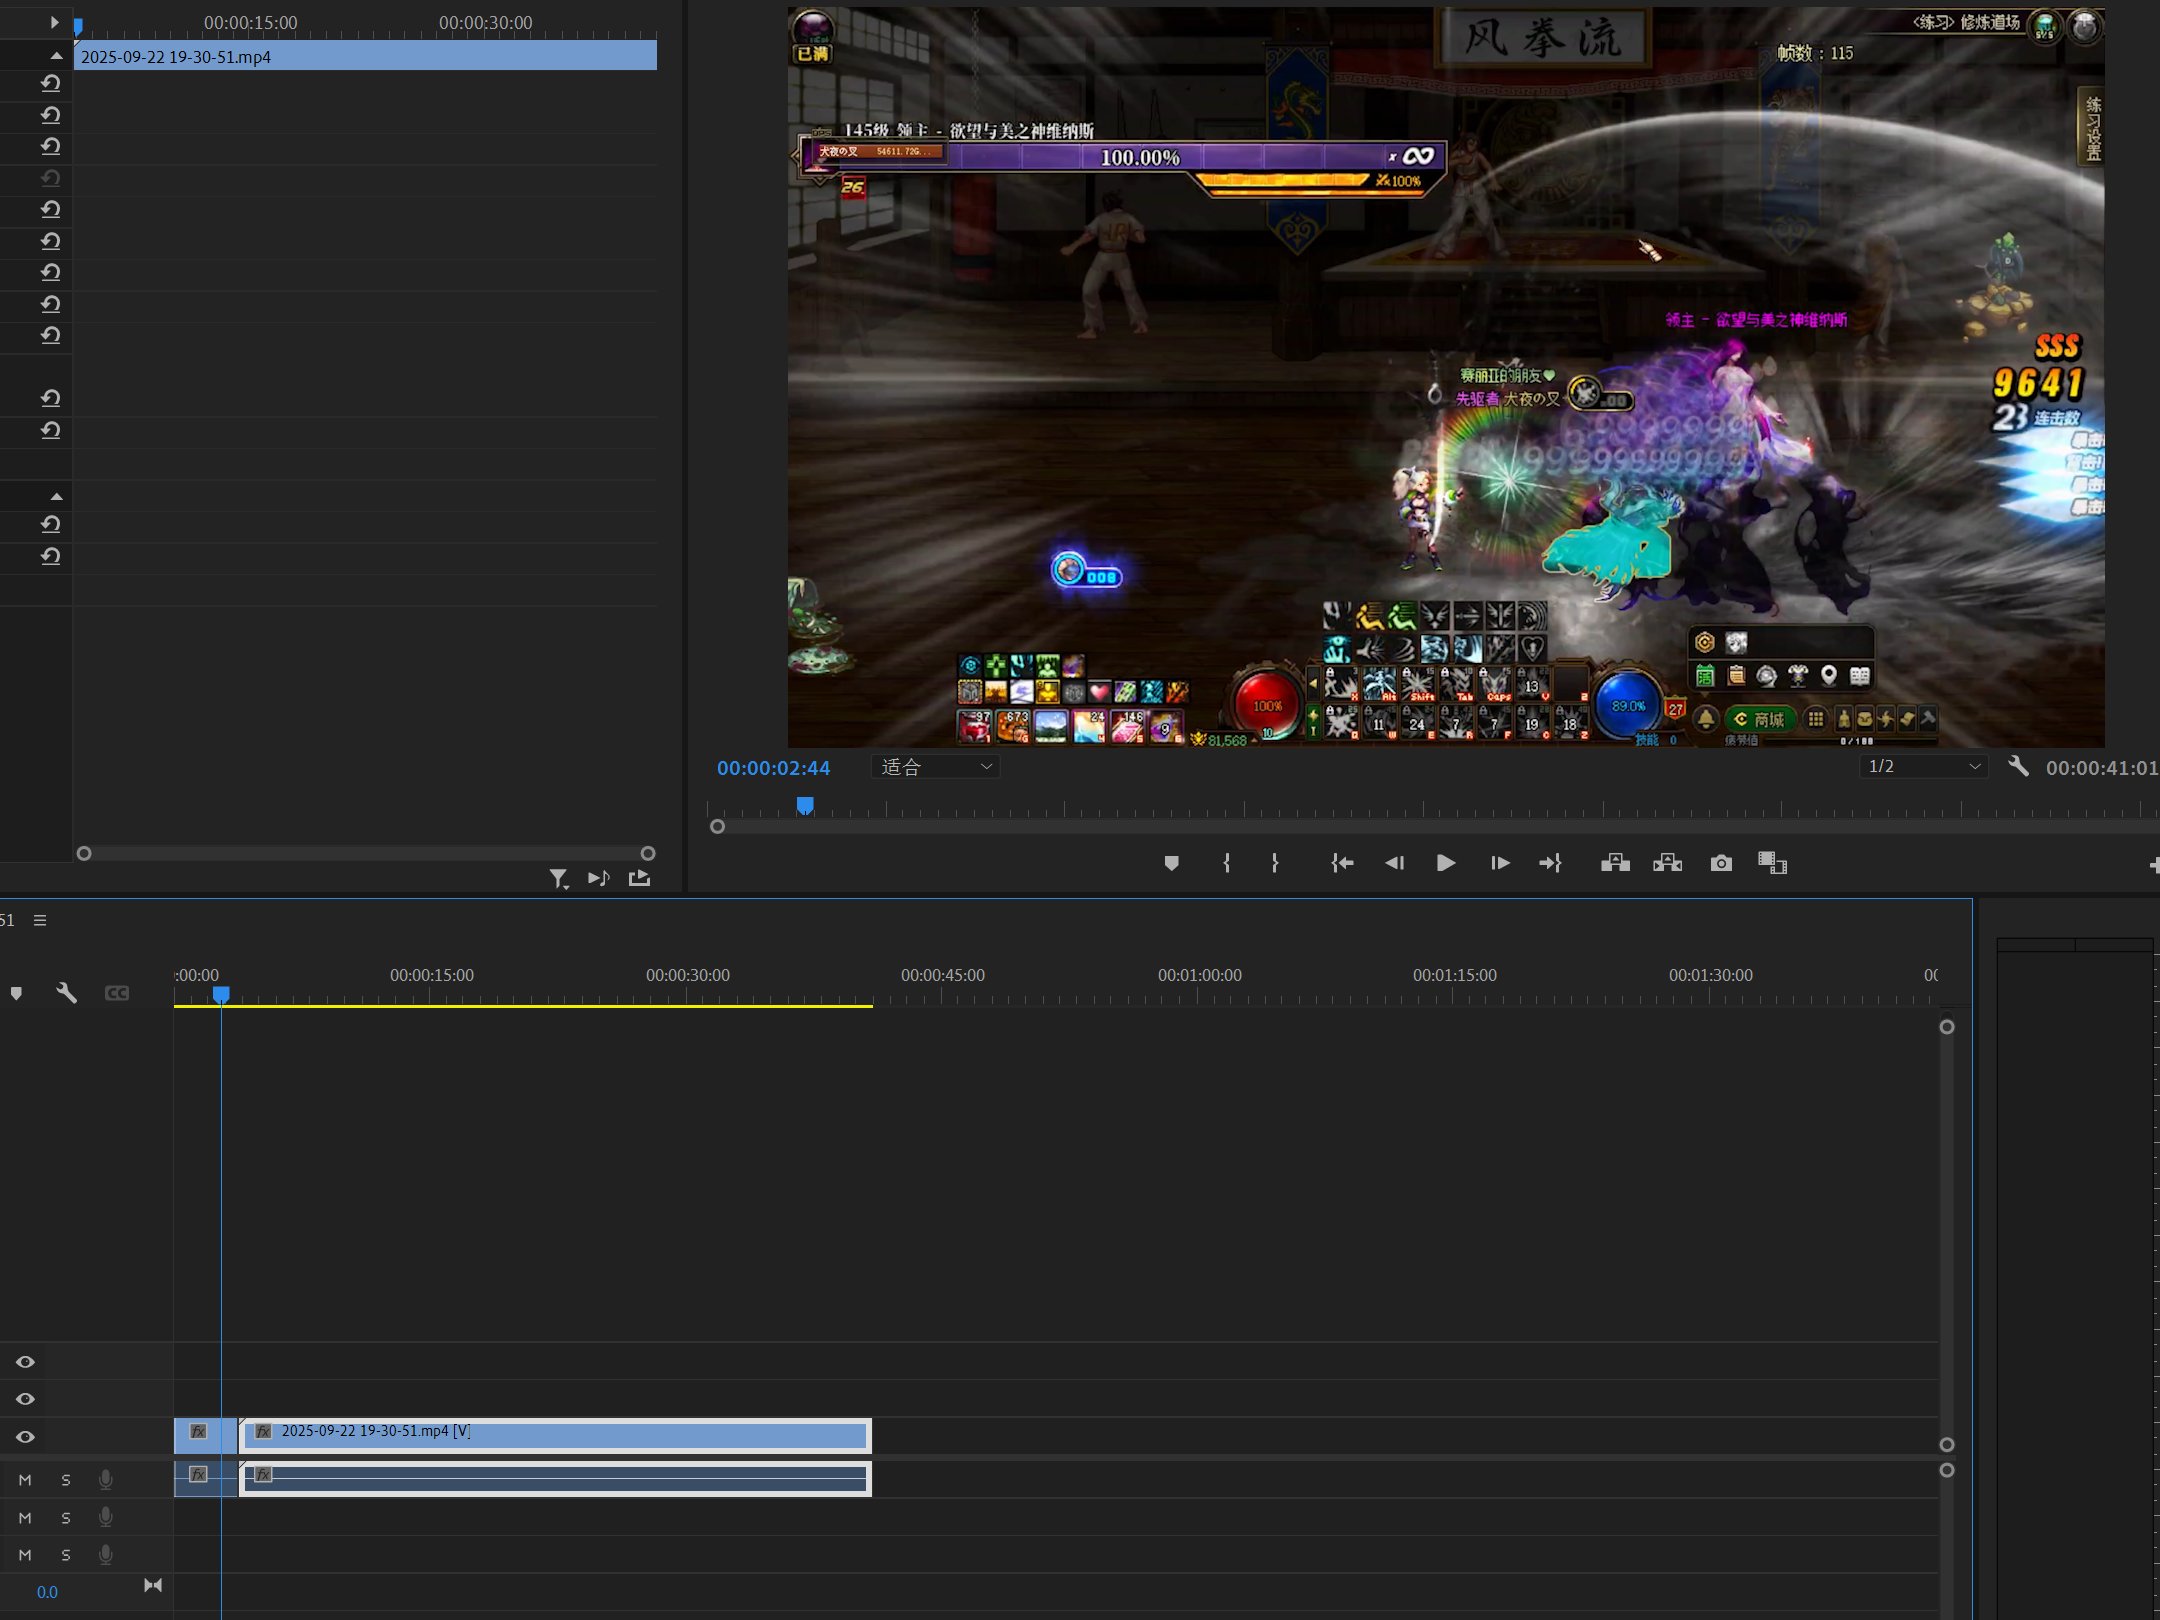Solo the lowest audio track
The height and width of the screenshot is (1620, 2160).
pyautogui.click(x=66, y=1555)
